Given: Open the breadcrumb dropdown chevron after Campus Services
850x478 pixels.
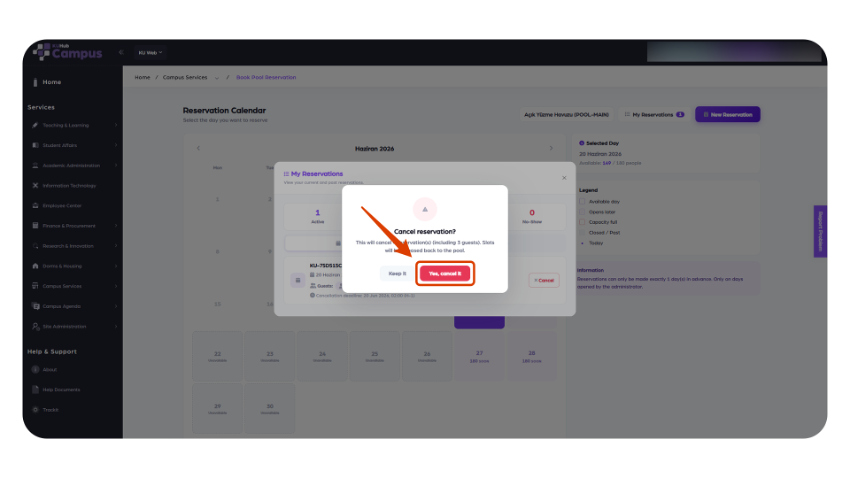Looking at the screenshot, I should click(217, 78).
